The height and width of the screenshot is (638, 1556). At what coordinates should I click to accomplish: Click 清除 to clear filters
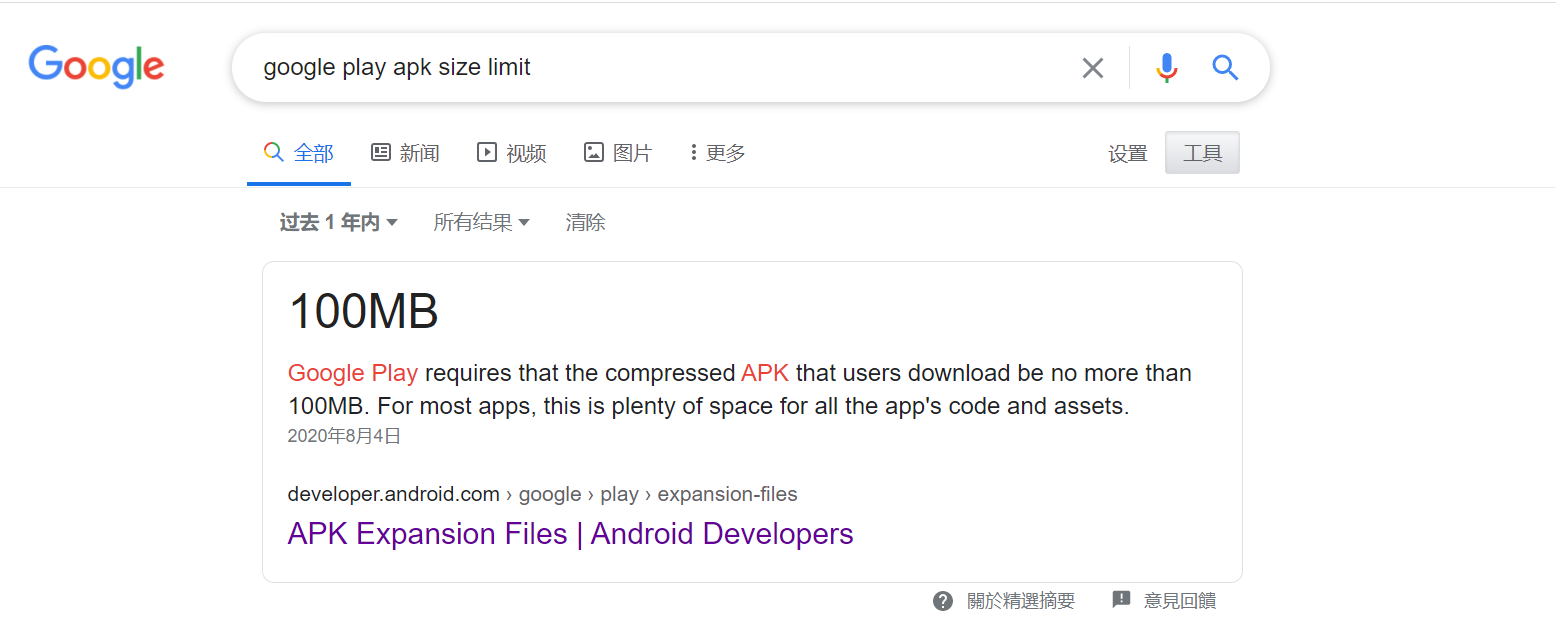pyautogui.click(x=585, y=222)
